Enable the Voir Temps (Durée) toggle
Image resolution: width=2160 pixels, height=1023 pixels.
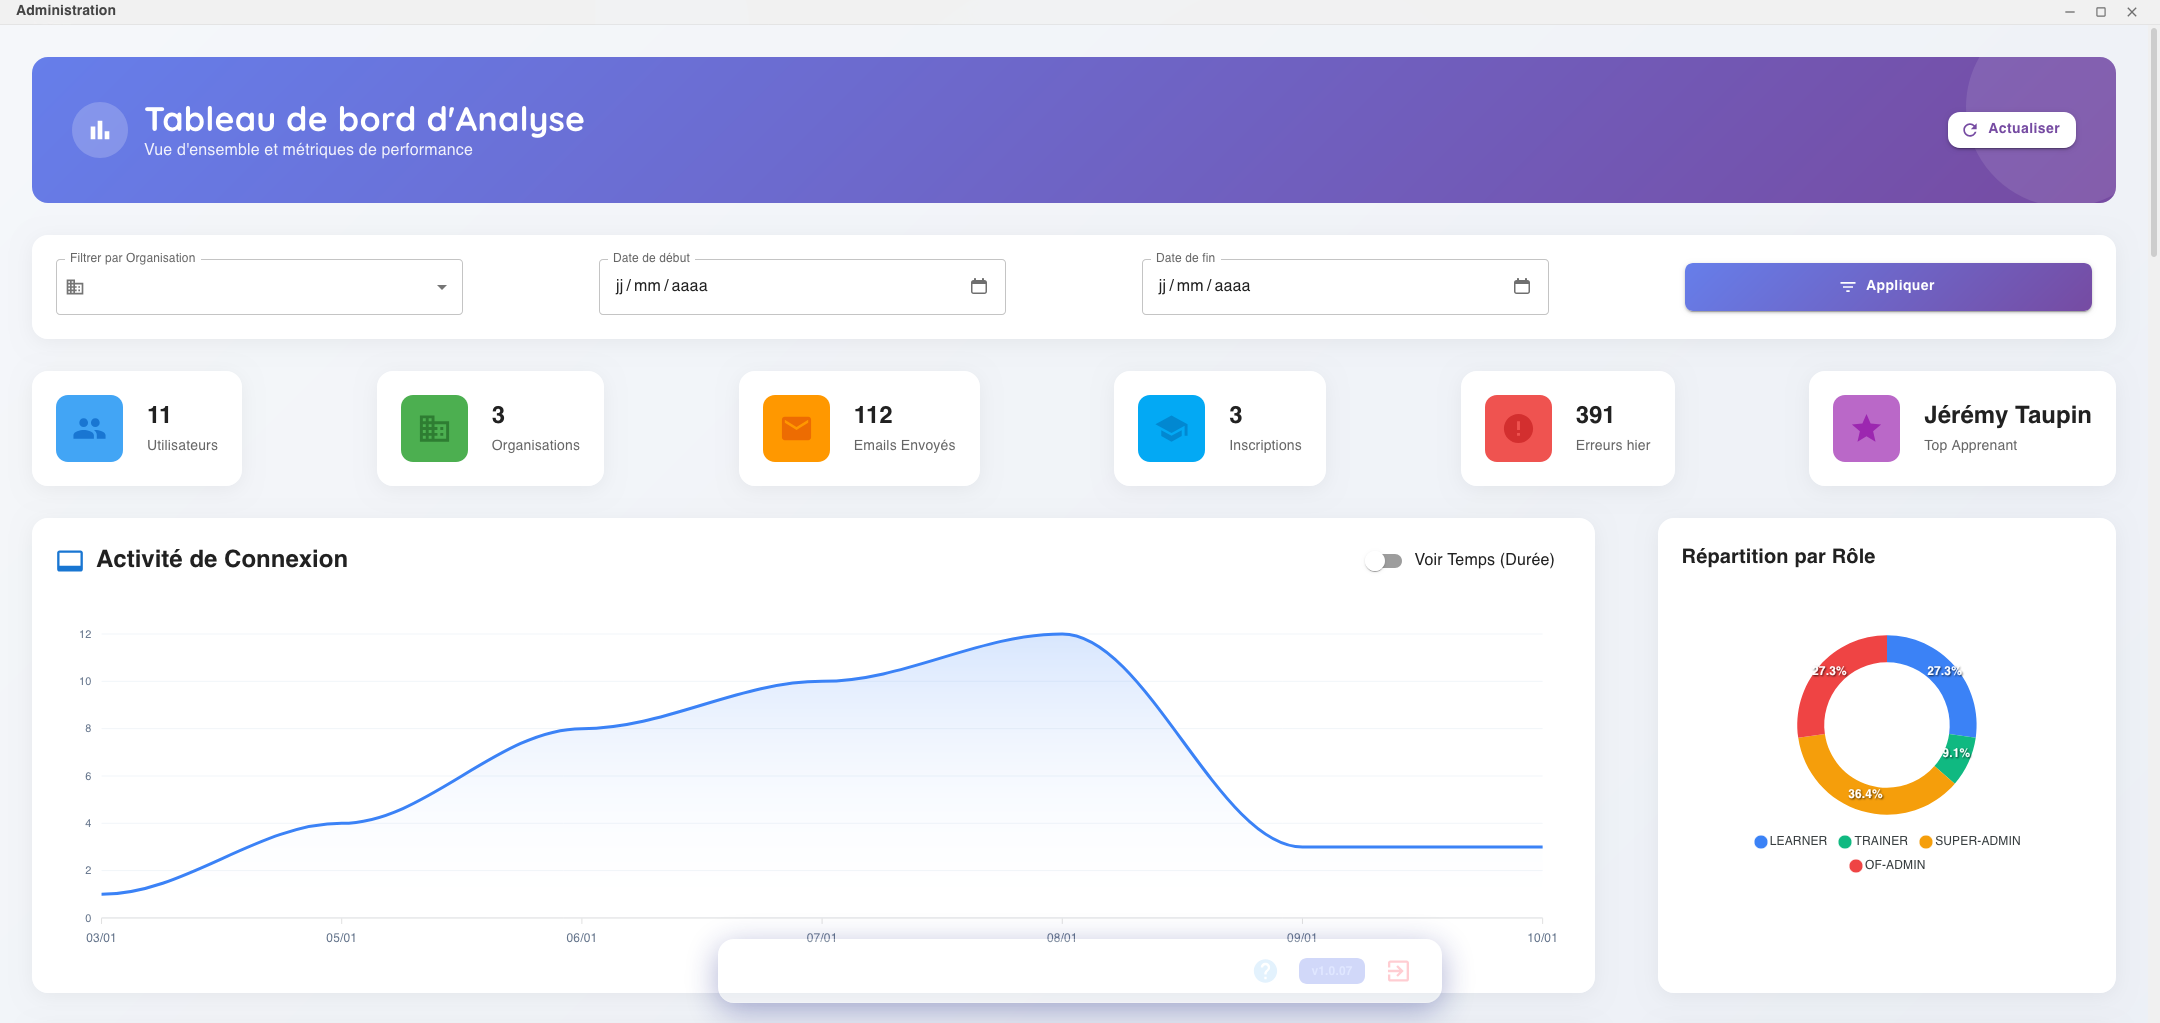[x=1384, y=560]
